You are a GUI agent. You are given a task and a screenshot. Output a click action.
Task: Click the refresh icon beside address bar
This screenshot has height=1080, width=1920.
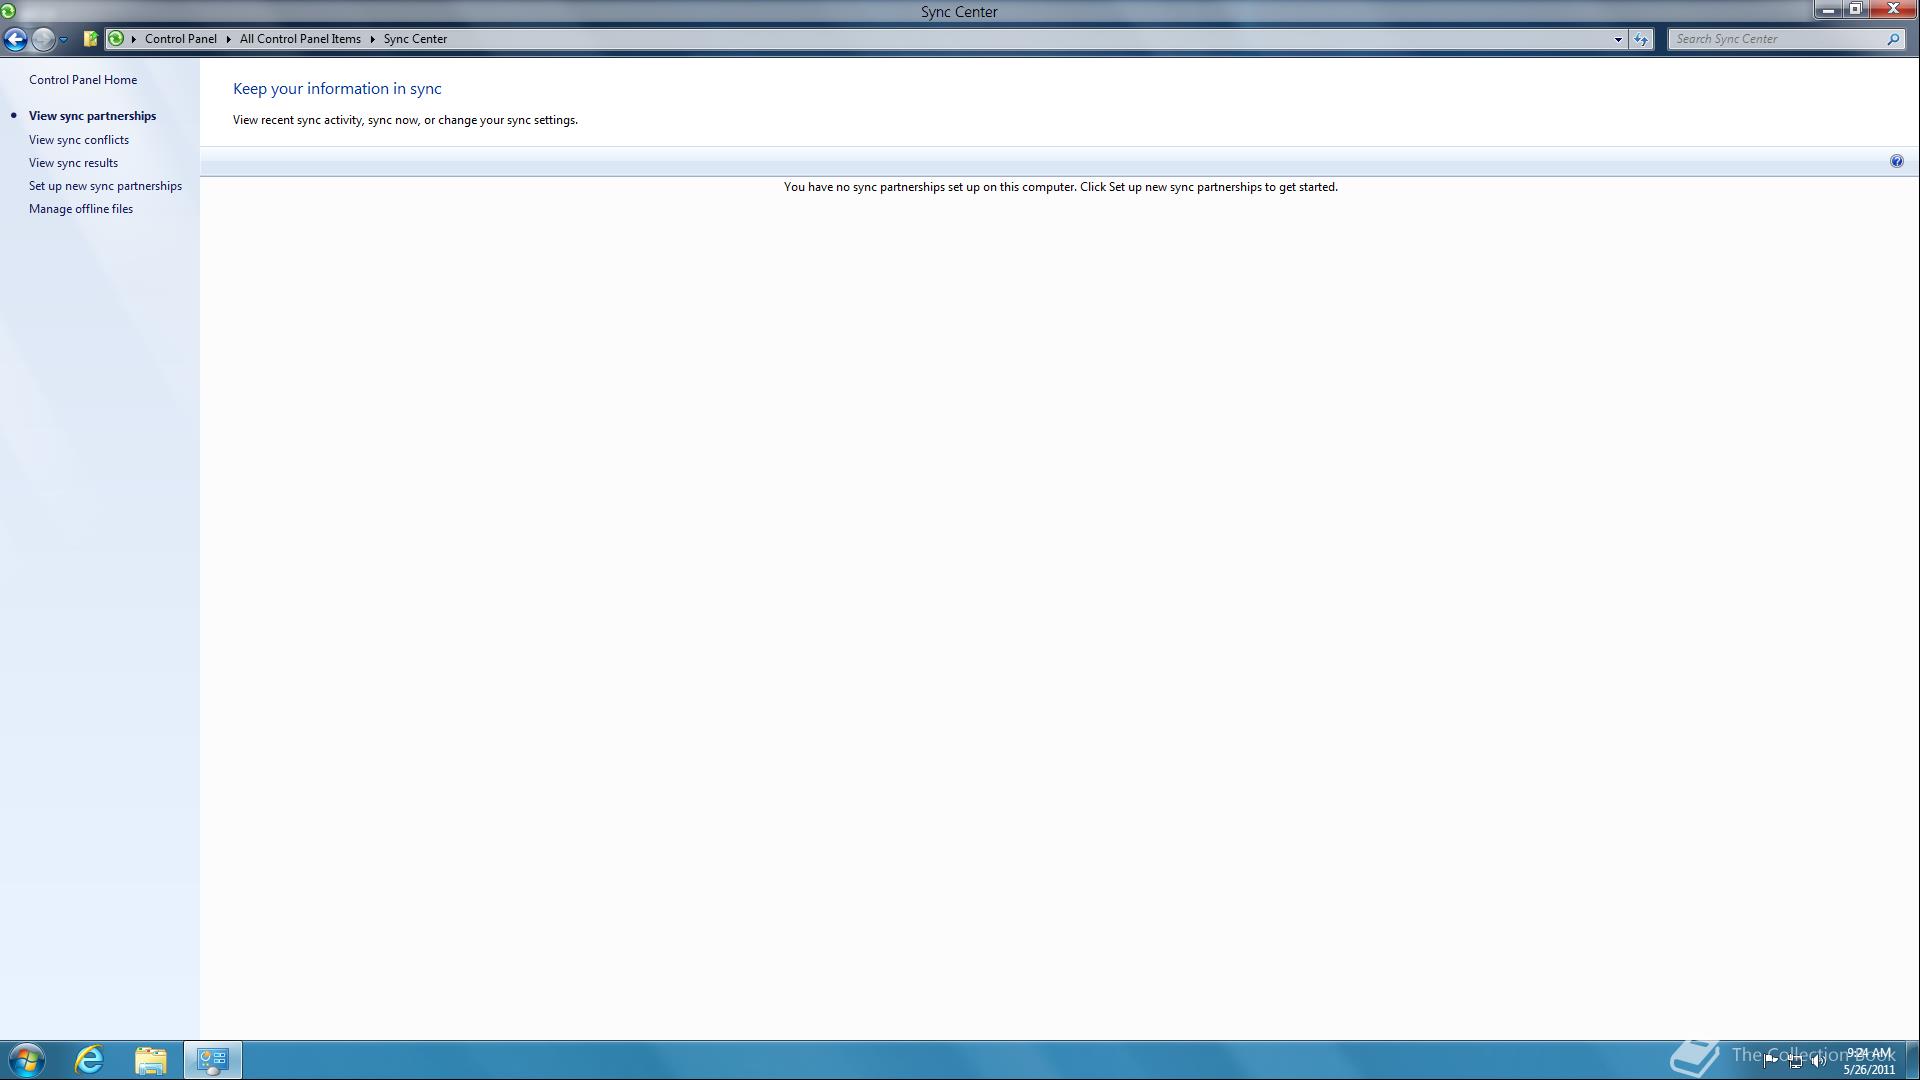[x=1641, y=39]
